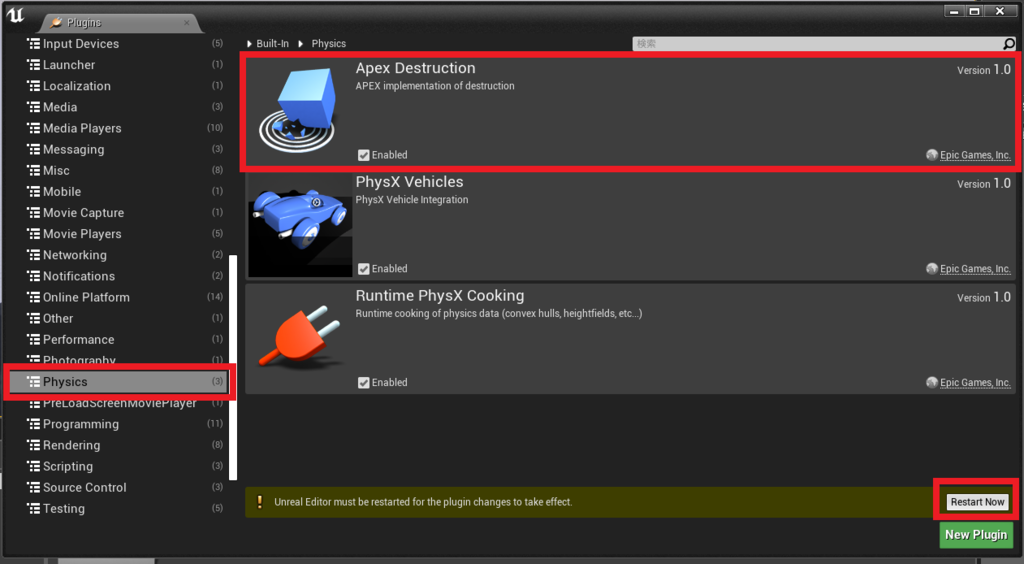Expand the Physics breadcrumb arrow
Screen dimensions: 1024x564
click(301, 44)
